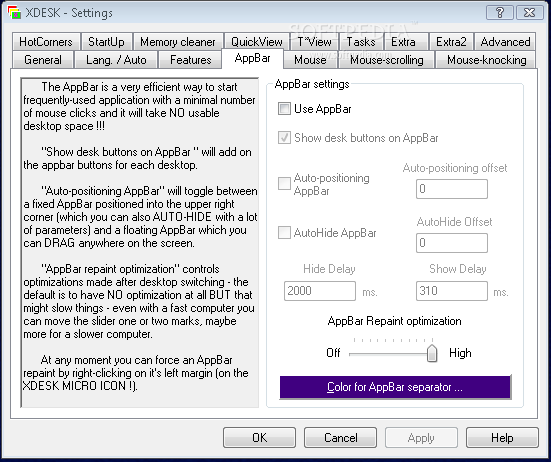The image size is (551, 462).
Task: Click the Help button
Action: [x=502, y=437]
